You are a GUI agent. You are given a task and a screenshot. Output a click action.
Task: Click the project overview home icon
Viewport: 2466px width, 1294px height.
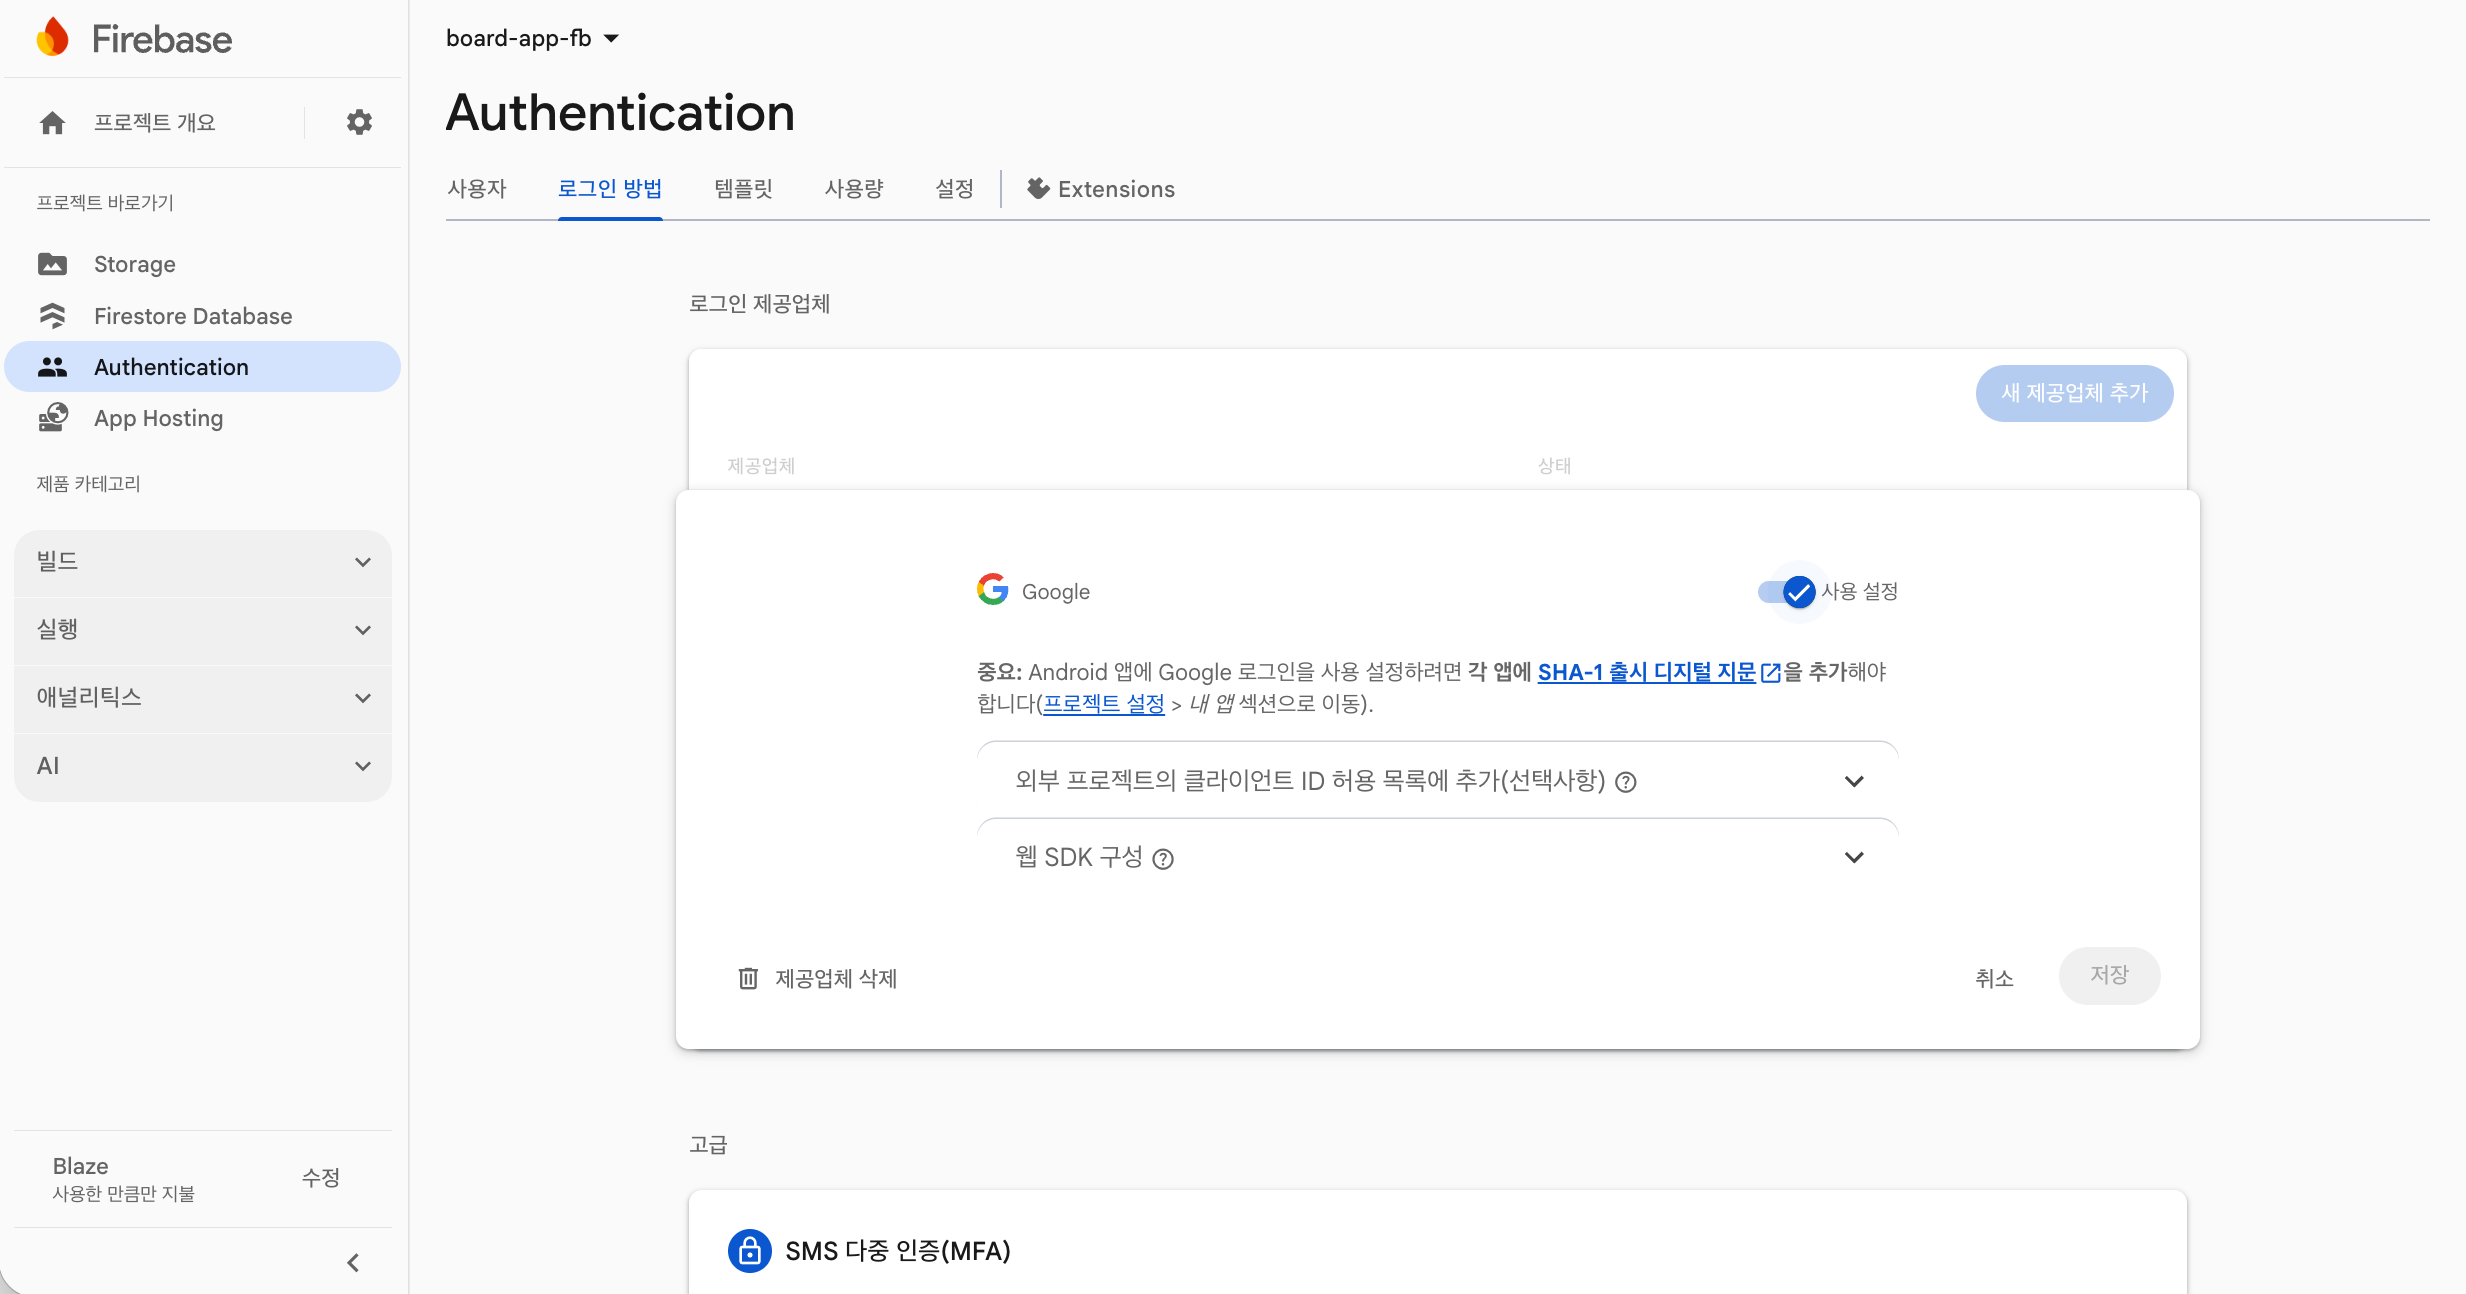click(x=52, y=122)
